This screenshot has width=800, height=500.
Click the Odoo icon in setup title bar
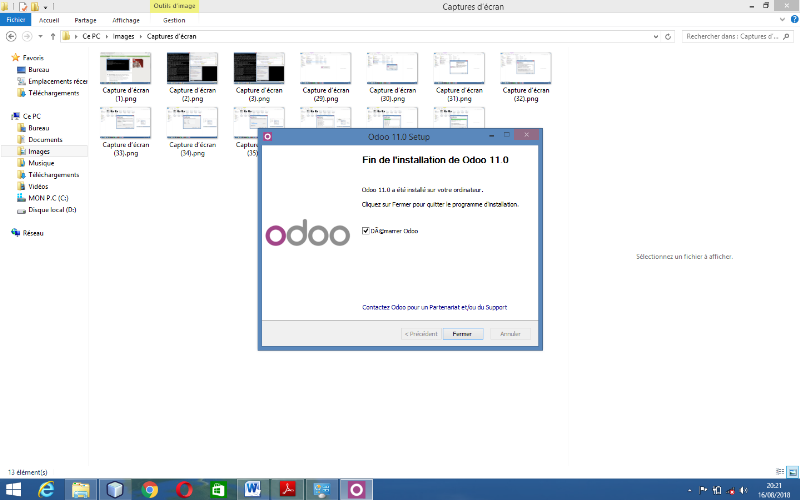267,136
